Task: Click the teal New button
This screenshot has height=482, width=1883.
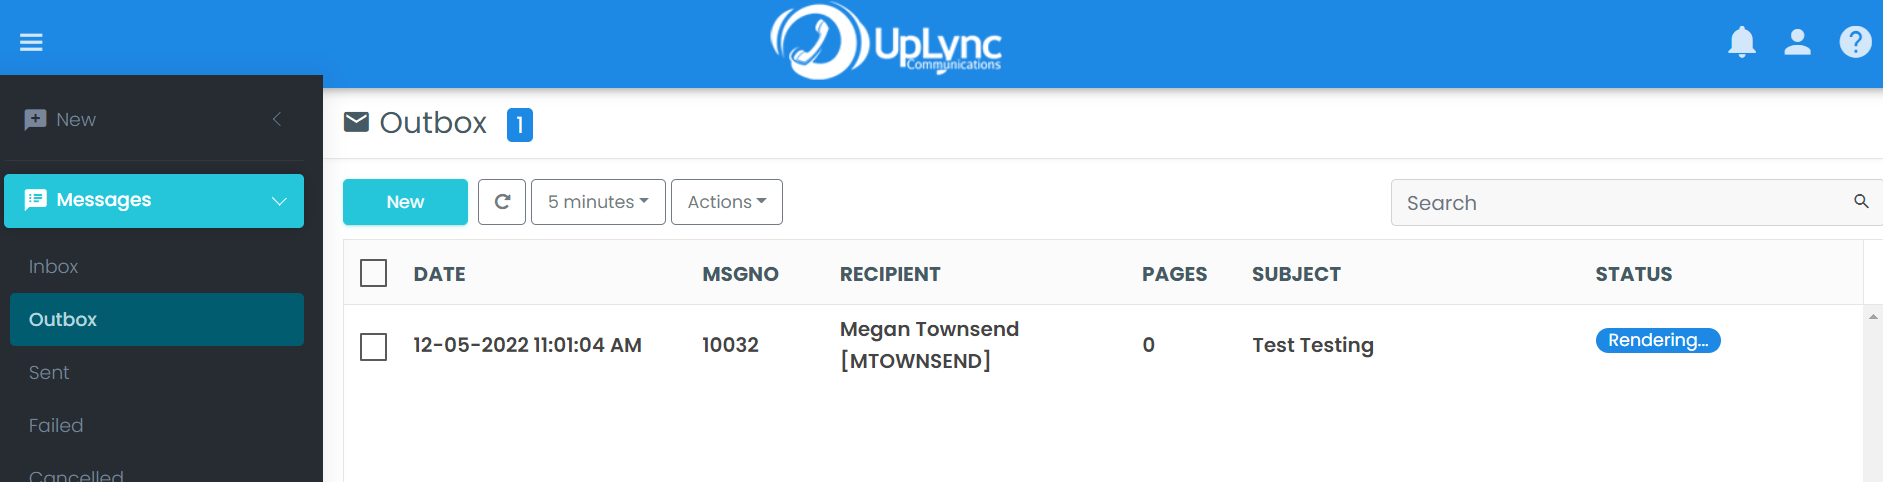Action: coord(405,202)
